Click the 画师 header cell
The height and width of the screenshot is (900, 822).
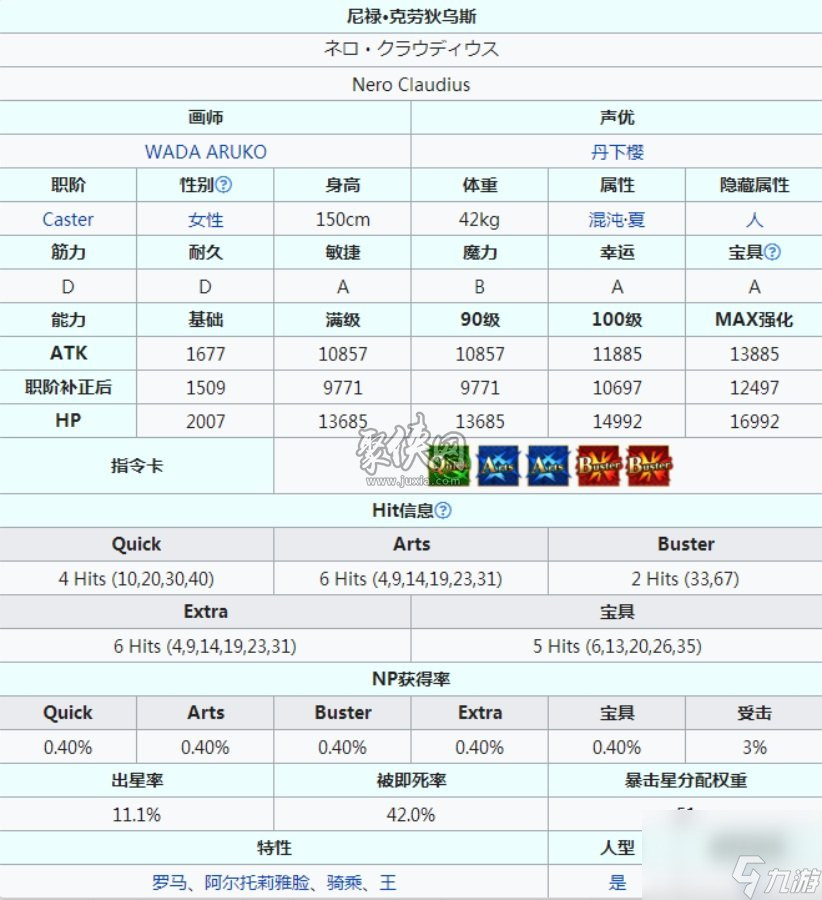(x=206, y=118)
